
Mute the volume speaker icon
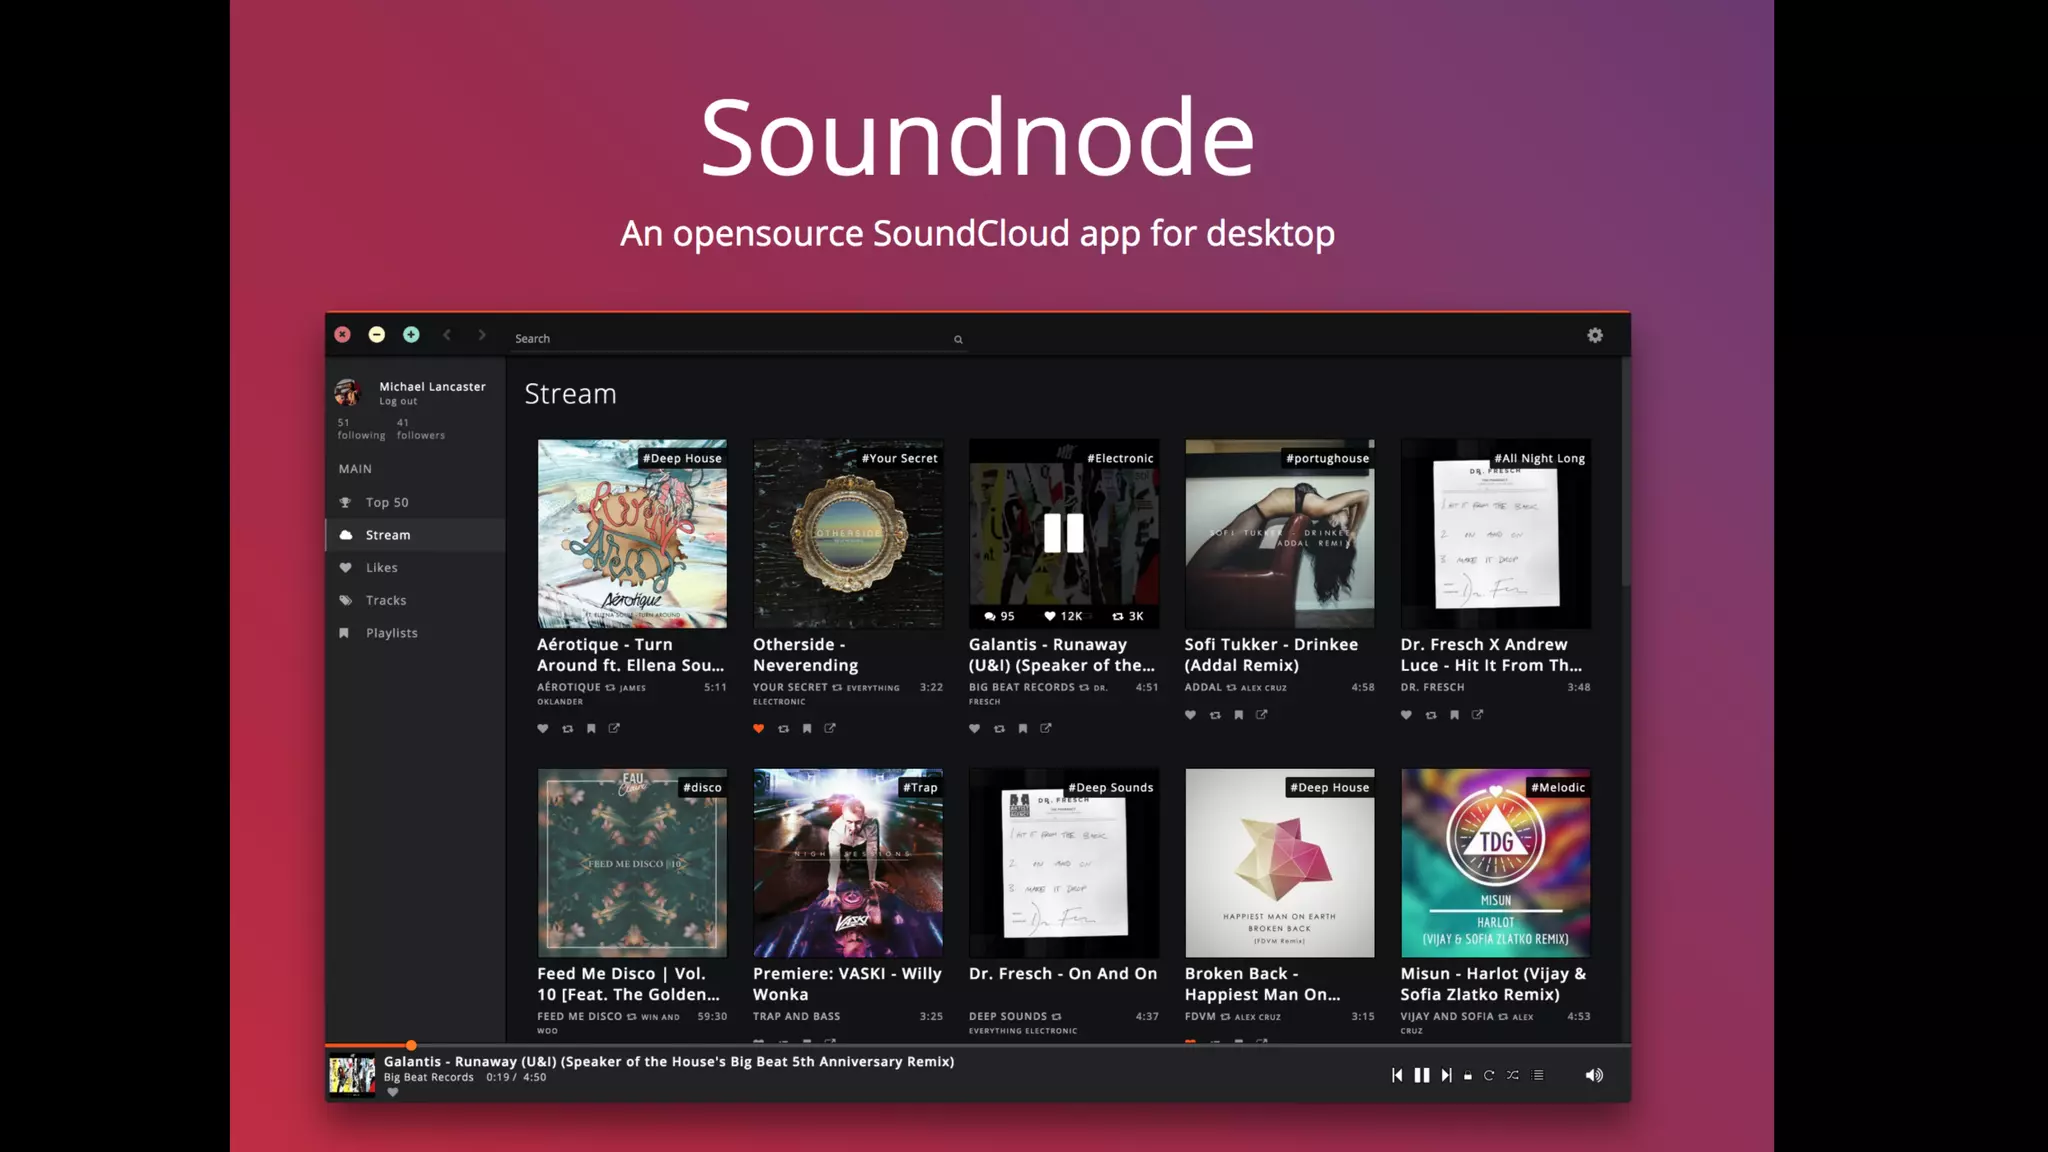click(1594, 1075)
